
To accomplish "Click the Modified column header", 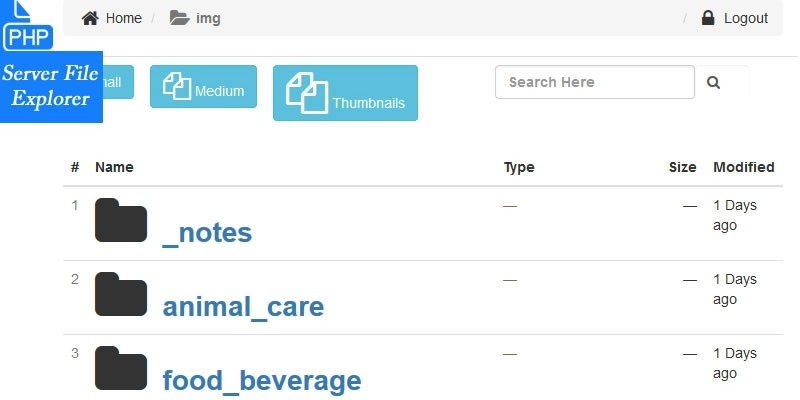I will pyautogui.click(x=743, y=167).
